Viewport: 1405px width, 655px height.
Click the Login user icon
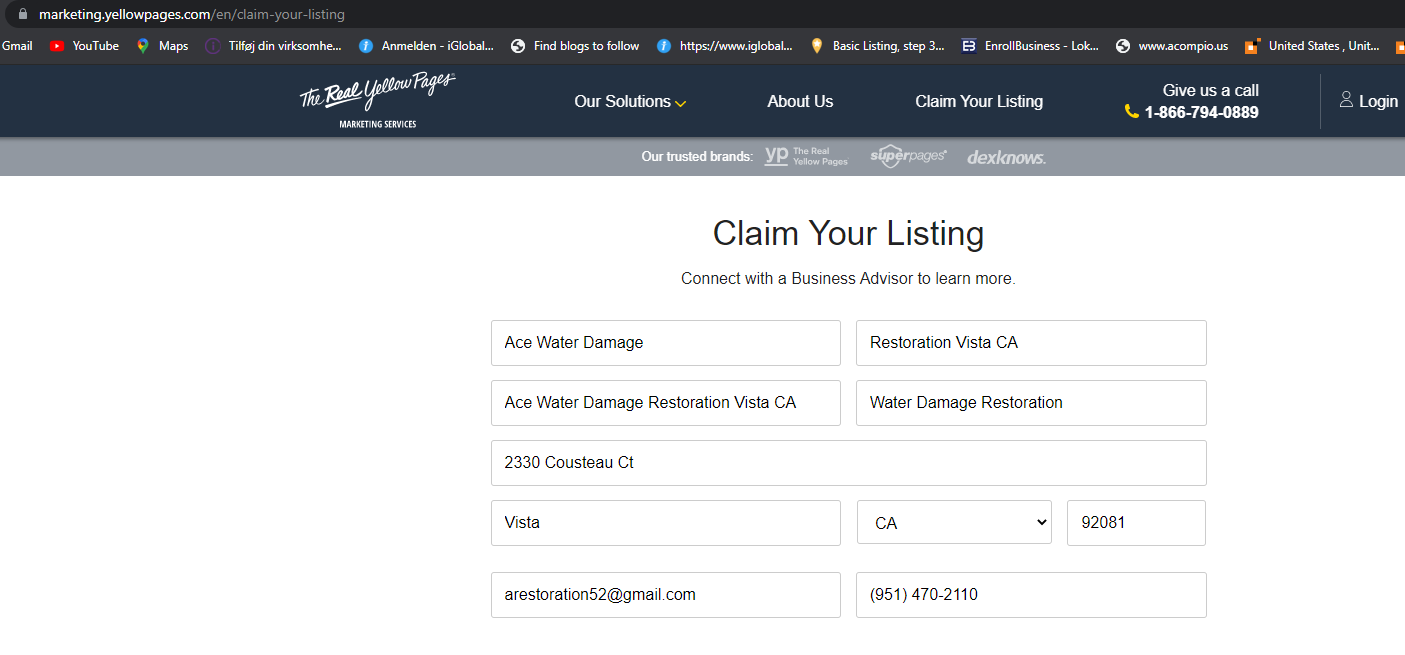pos(1346,100)
